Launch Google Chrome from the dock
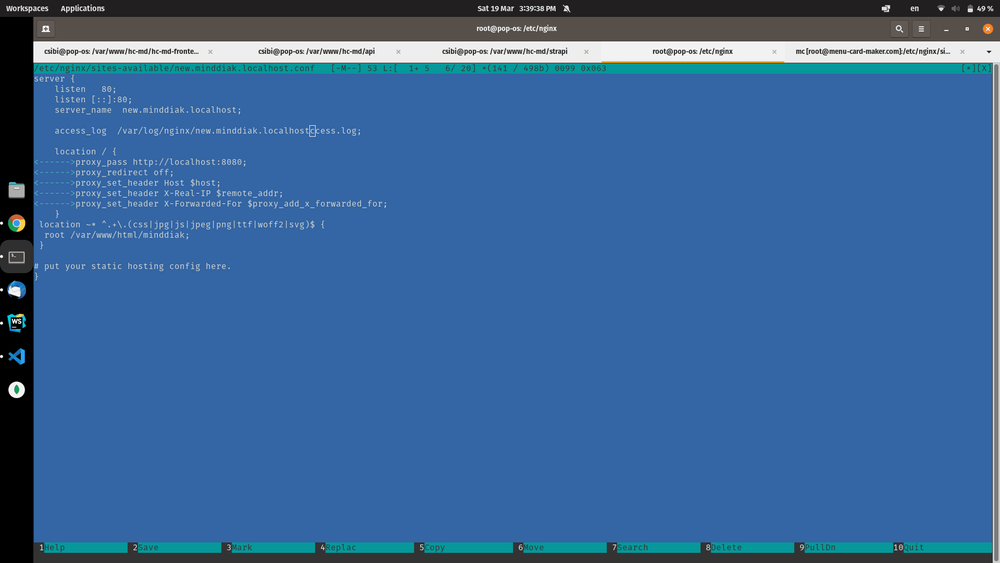This screenshot has width=1000, height=563. point(16,223)
